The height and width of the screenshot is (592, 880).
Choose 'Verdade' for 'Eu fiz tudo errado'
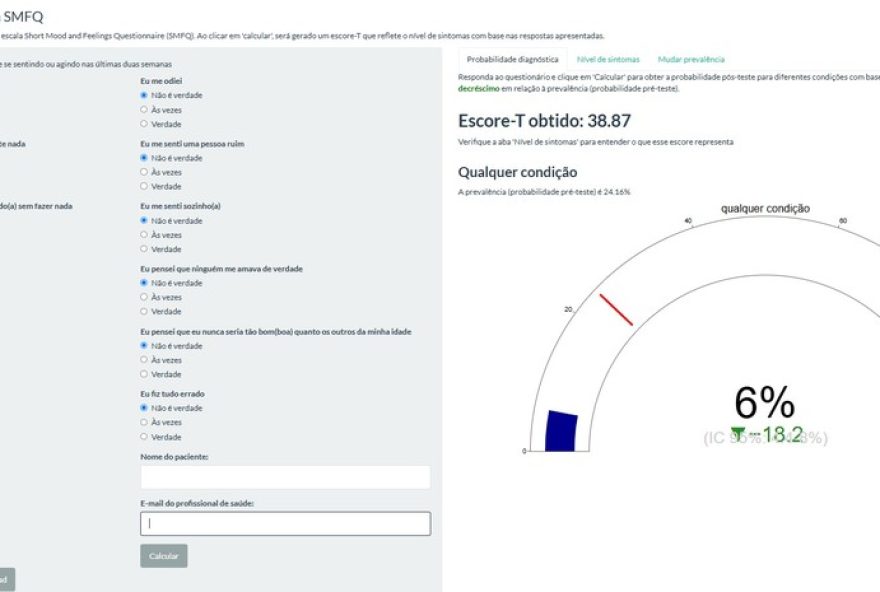coord(145,436)
